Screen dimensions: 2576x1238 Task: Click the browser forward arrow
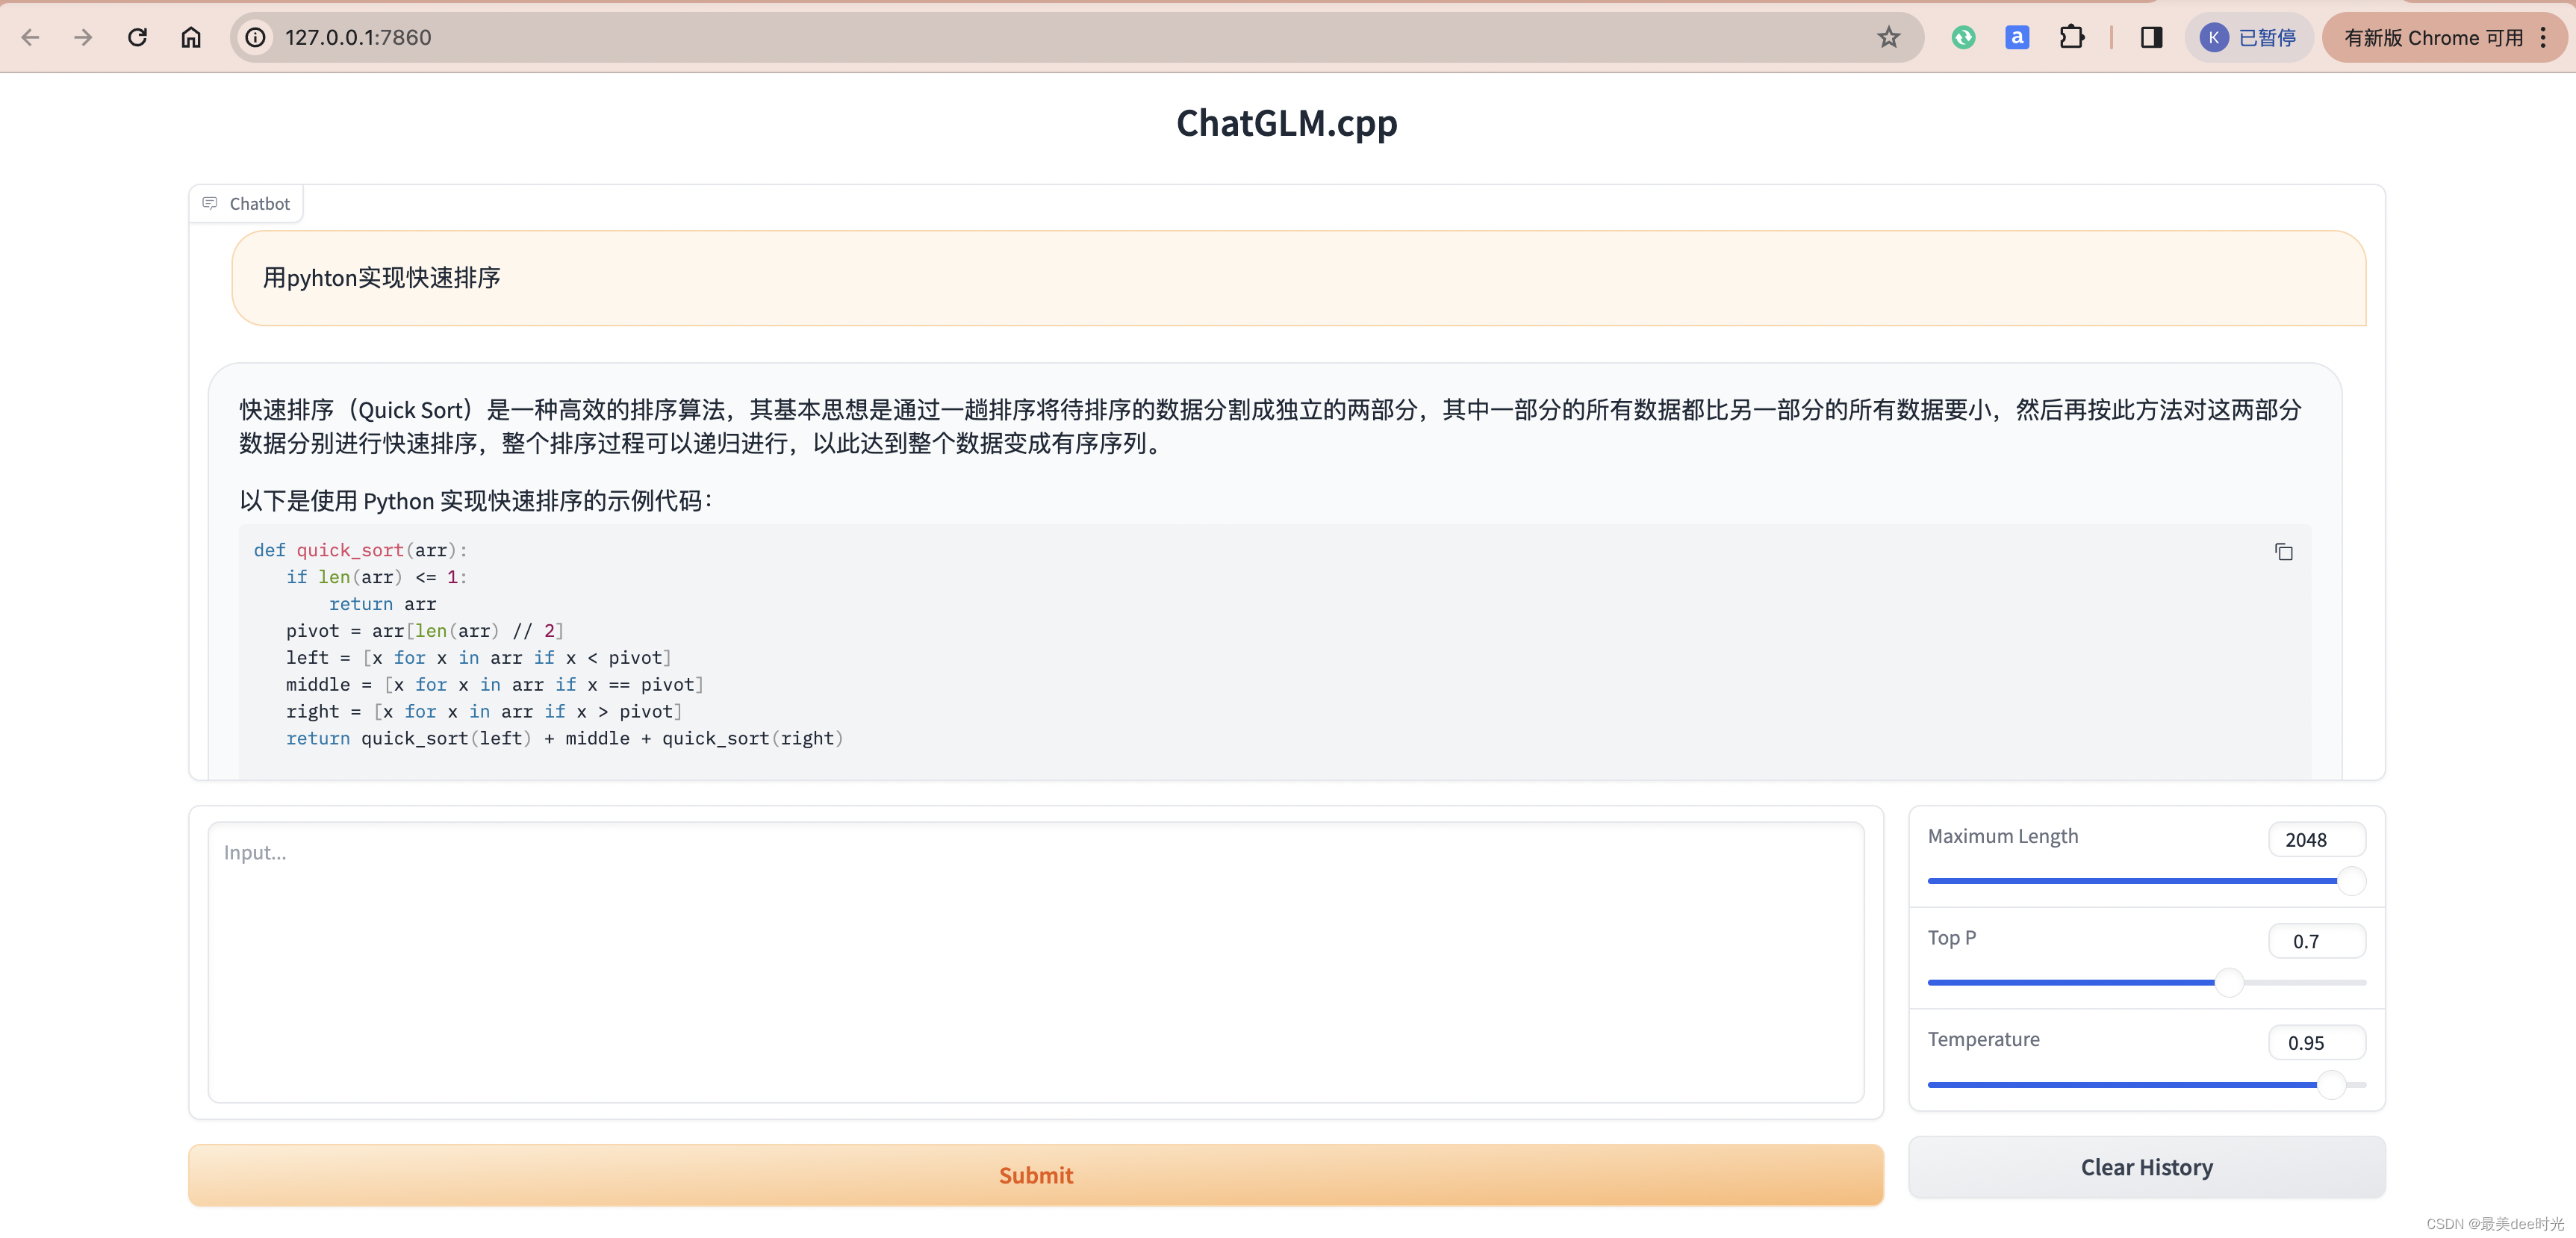(84, 37)
